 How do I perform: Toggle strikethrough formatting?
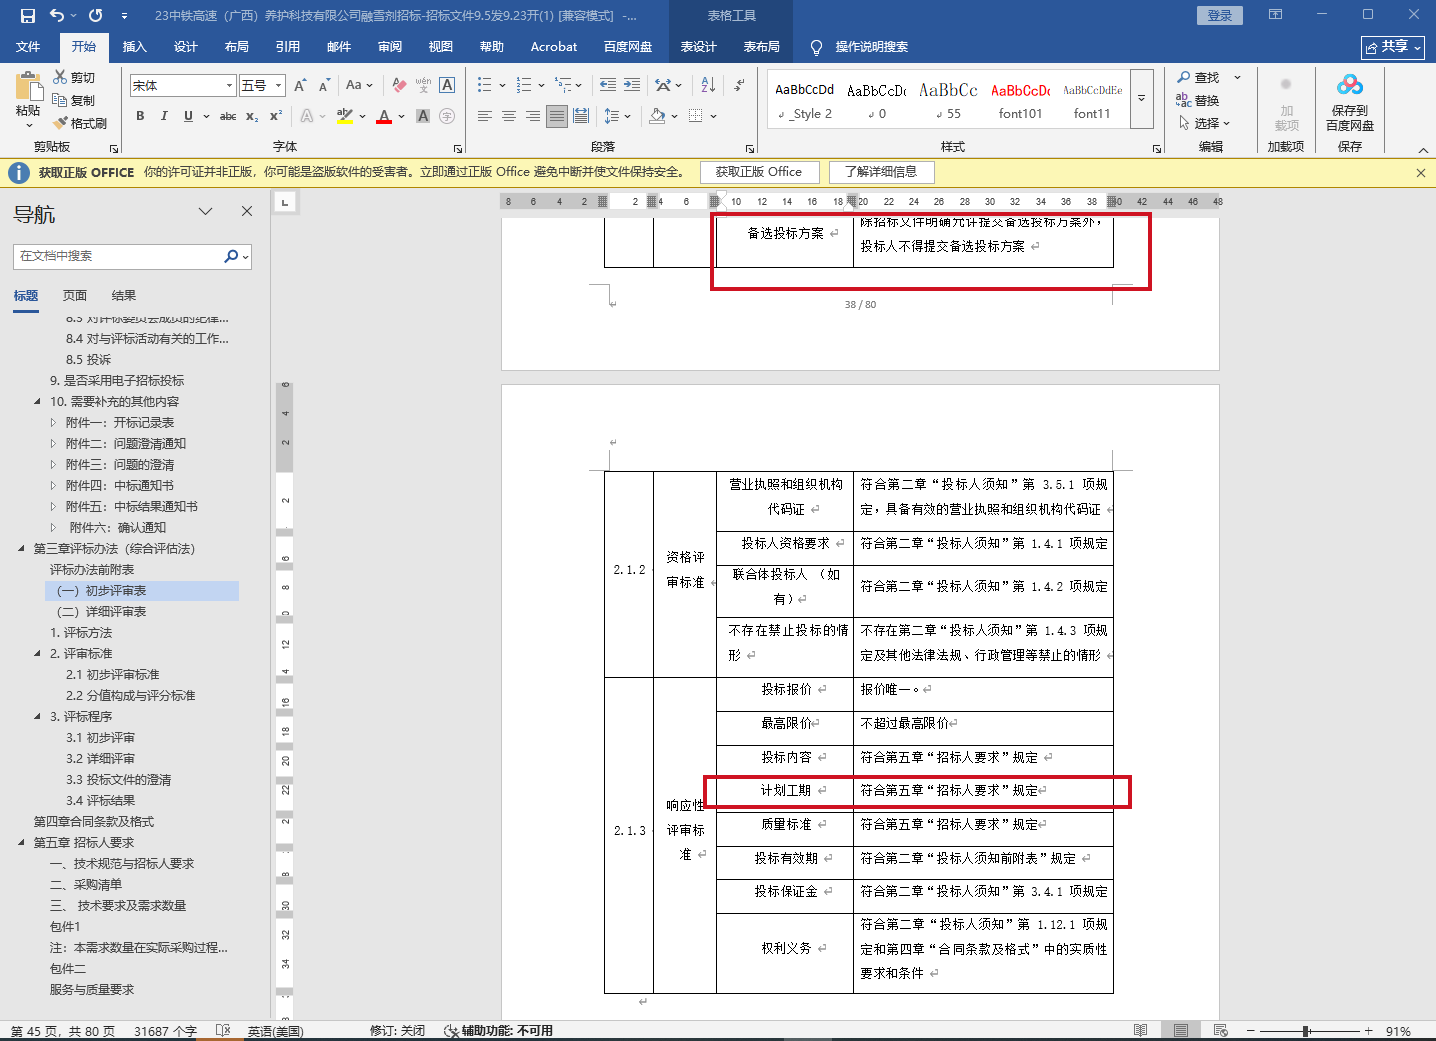click(228, 116)
